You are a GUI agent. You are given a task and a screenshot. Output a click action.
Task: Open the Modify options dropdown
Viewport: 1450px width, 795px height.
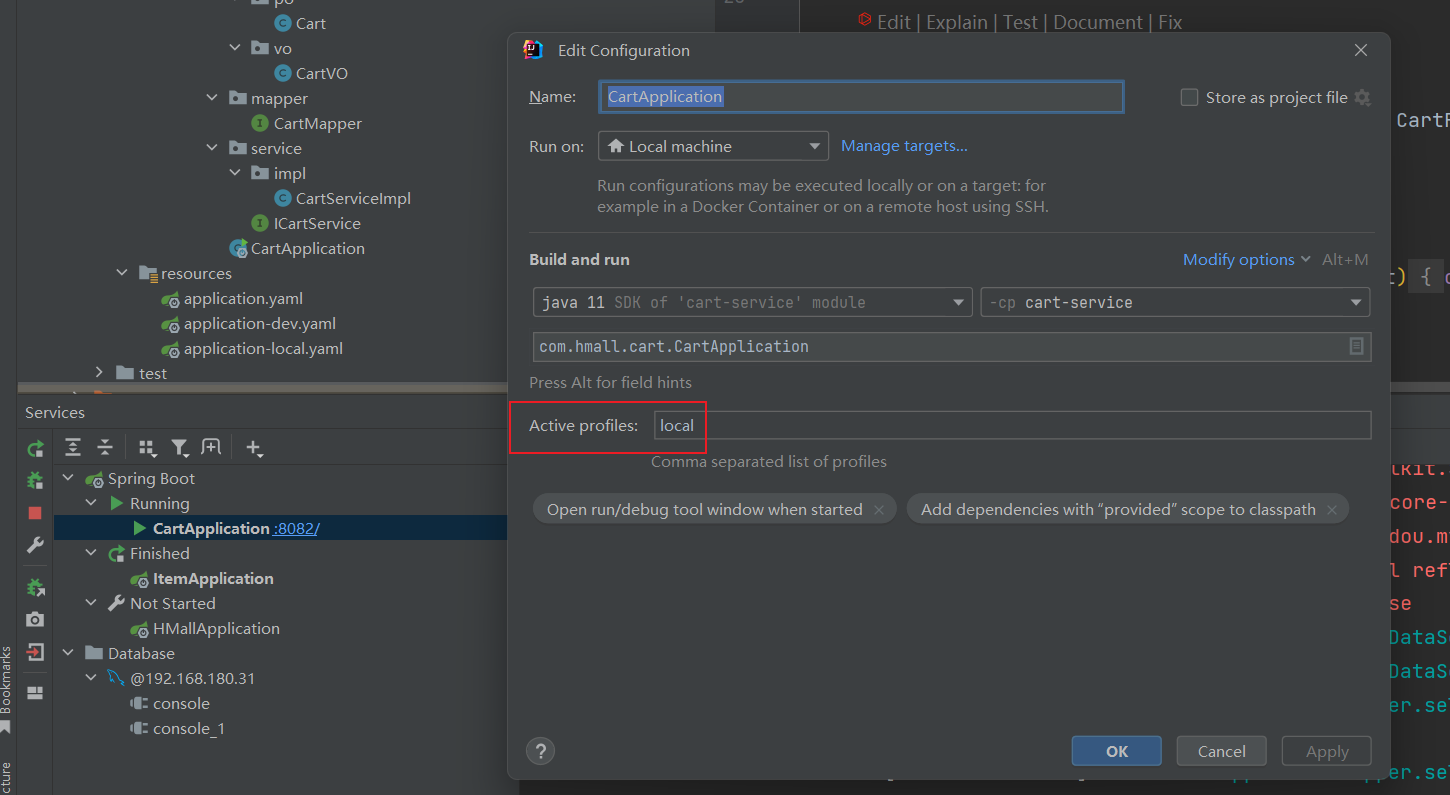pyautogui.click(x=1246, y=259)
